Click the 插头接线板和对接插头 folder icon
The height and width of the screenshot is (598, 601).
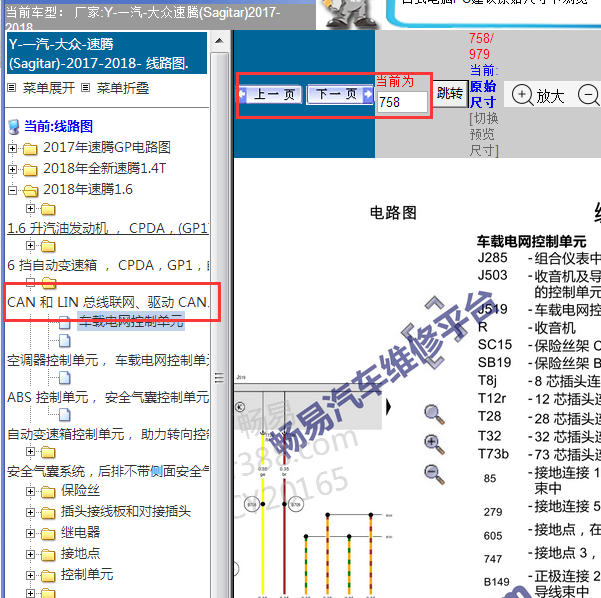[48, 513]
